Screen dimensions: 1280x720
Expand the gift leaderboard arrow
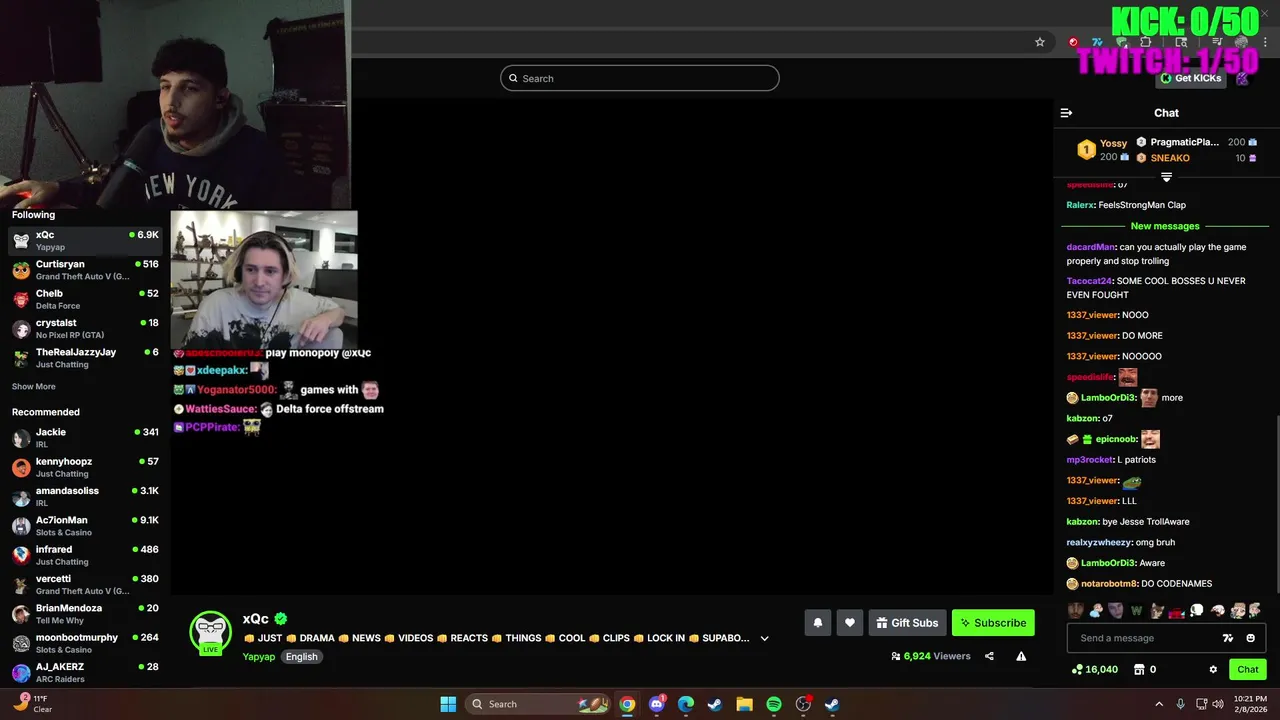[1166, 177]
